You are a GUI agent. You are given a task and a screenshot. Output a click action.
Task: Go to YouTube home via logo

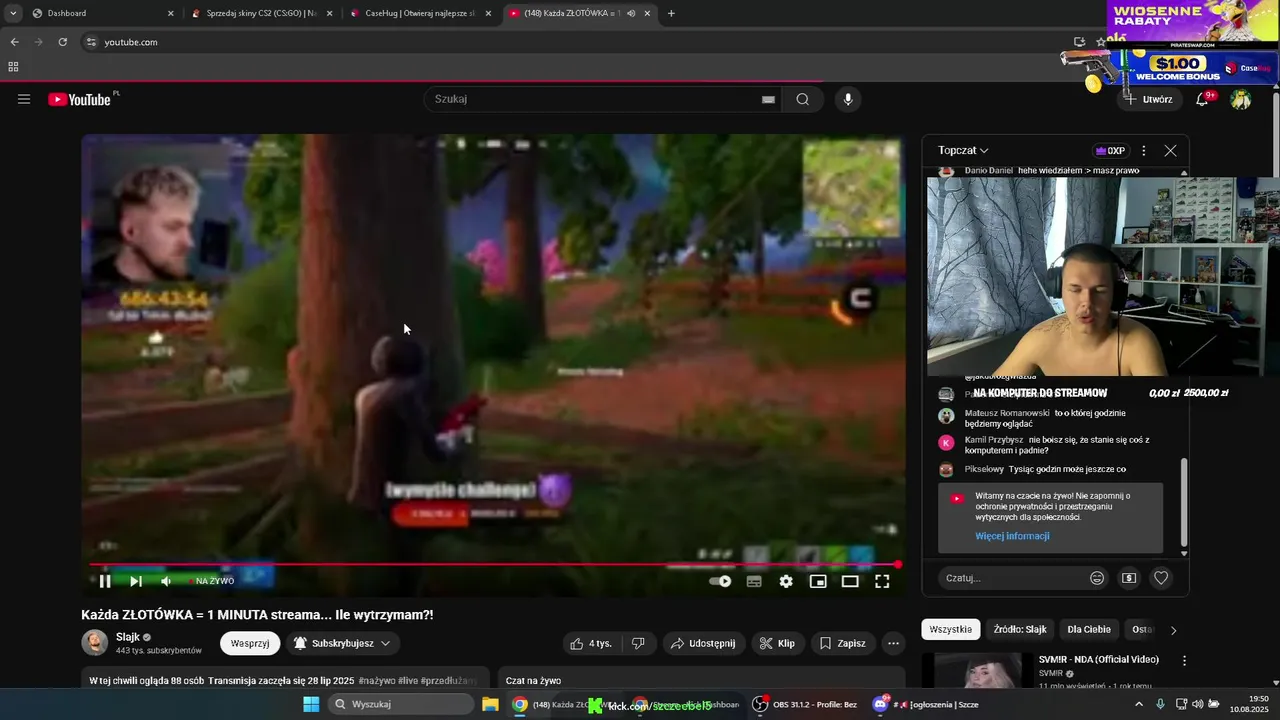click(x=80, y=99)
